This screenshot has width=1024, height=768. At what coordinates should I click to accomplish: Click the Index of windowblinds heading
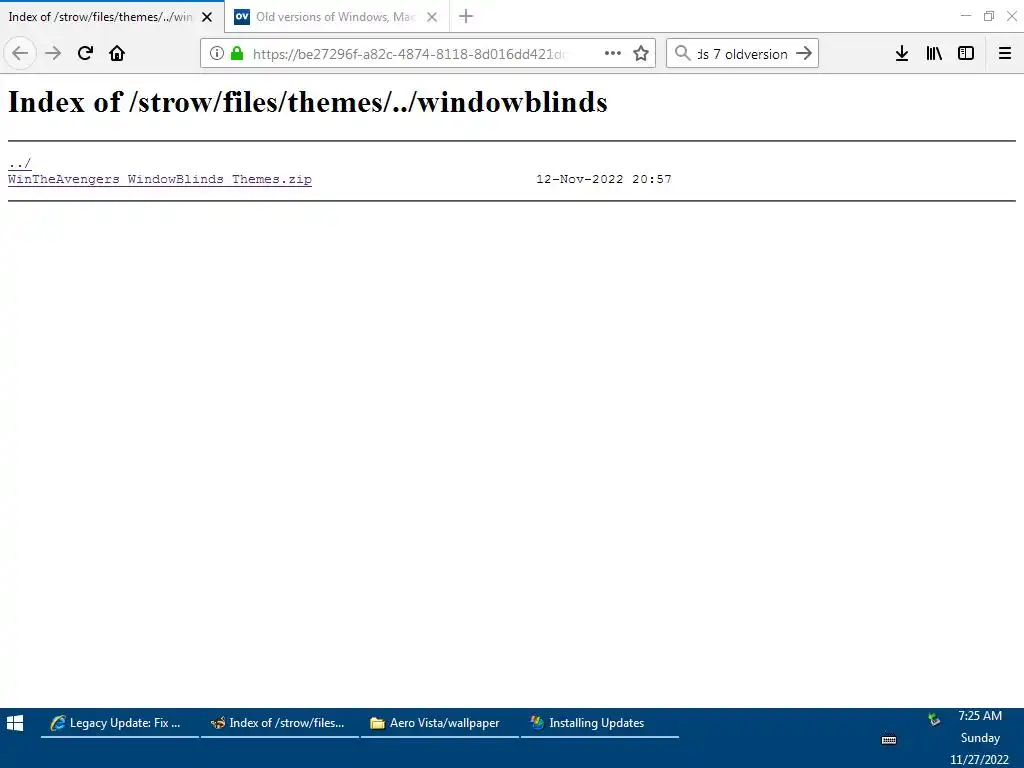pos(308,102)
